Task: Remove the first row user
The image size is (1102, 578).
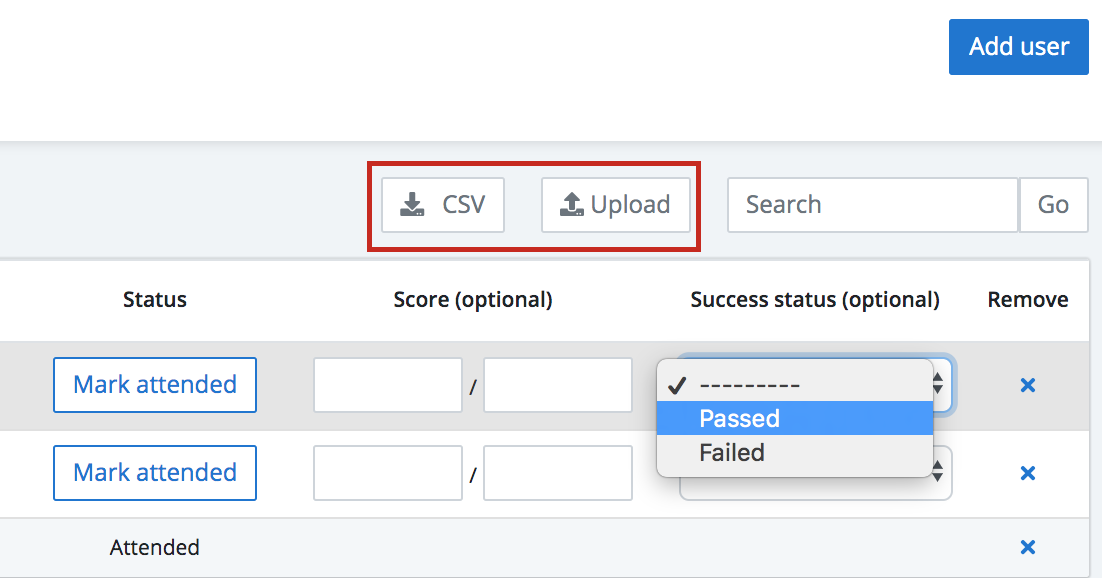Action: coord(1027,385)
